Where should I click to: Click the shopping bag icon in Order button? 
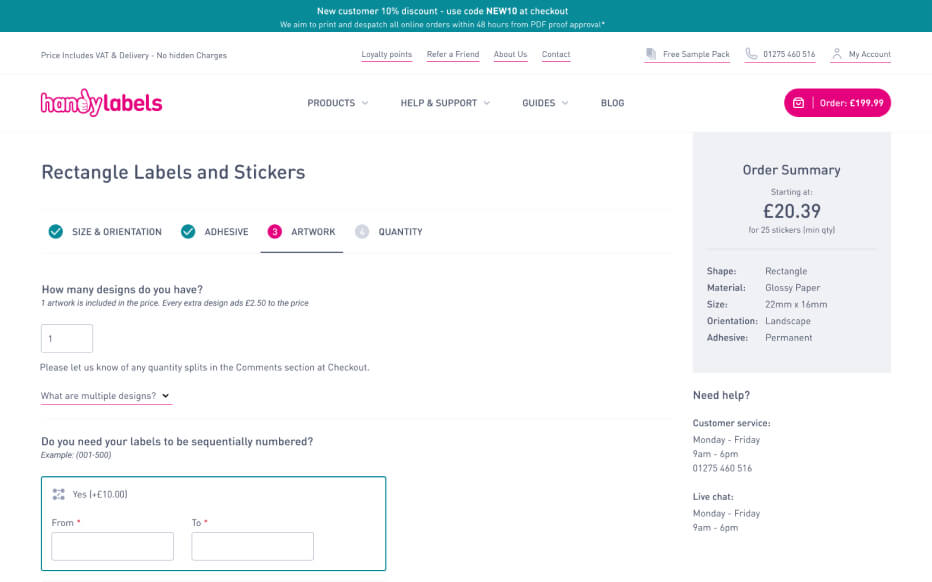(798, 103)
